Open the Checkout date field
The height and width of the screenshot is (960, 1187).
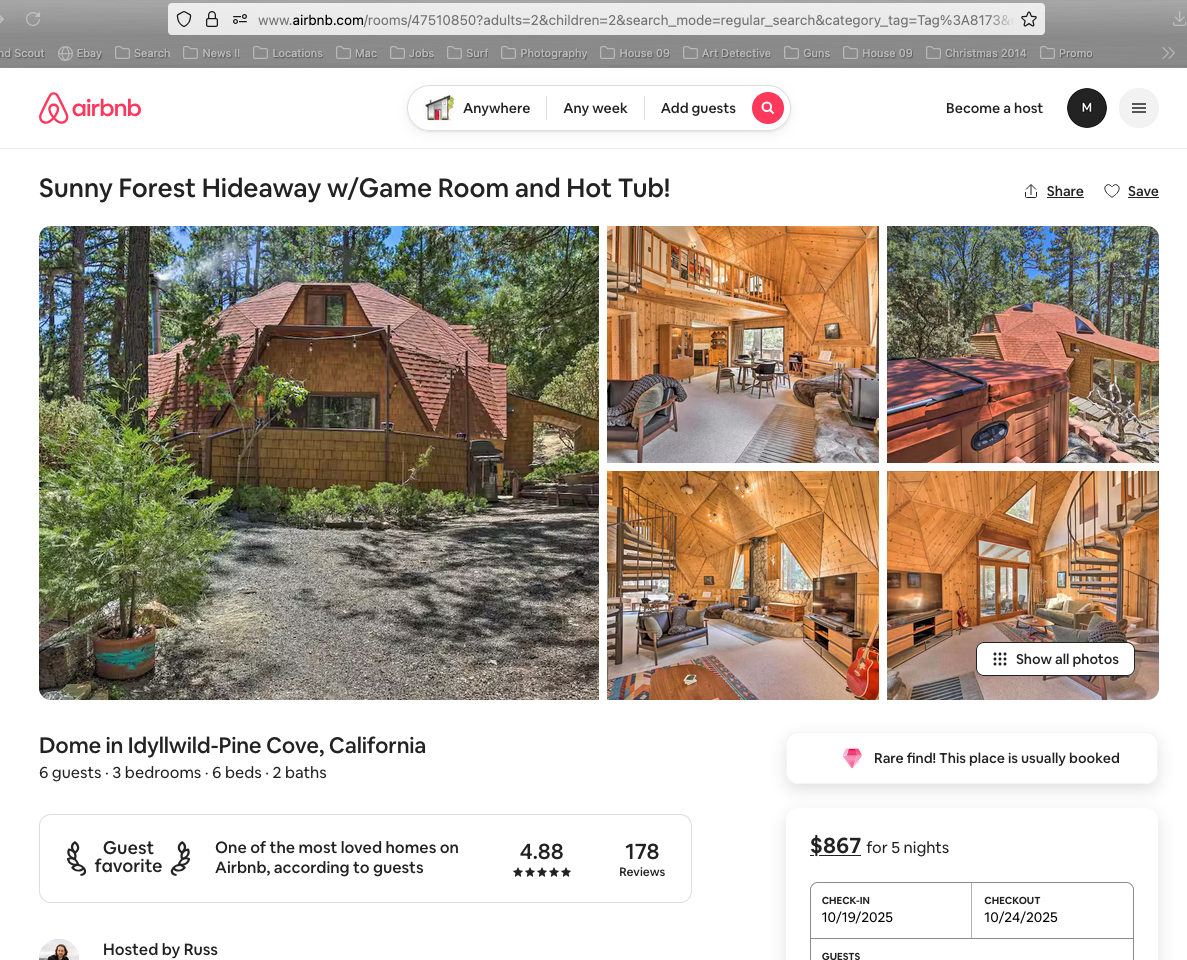pos(1052,910)
